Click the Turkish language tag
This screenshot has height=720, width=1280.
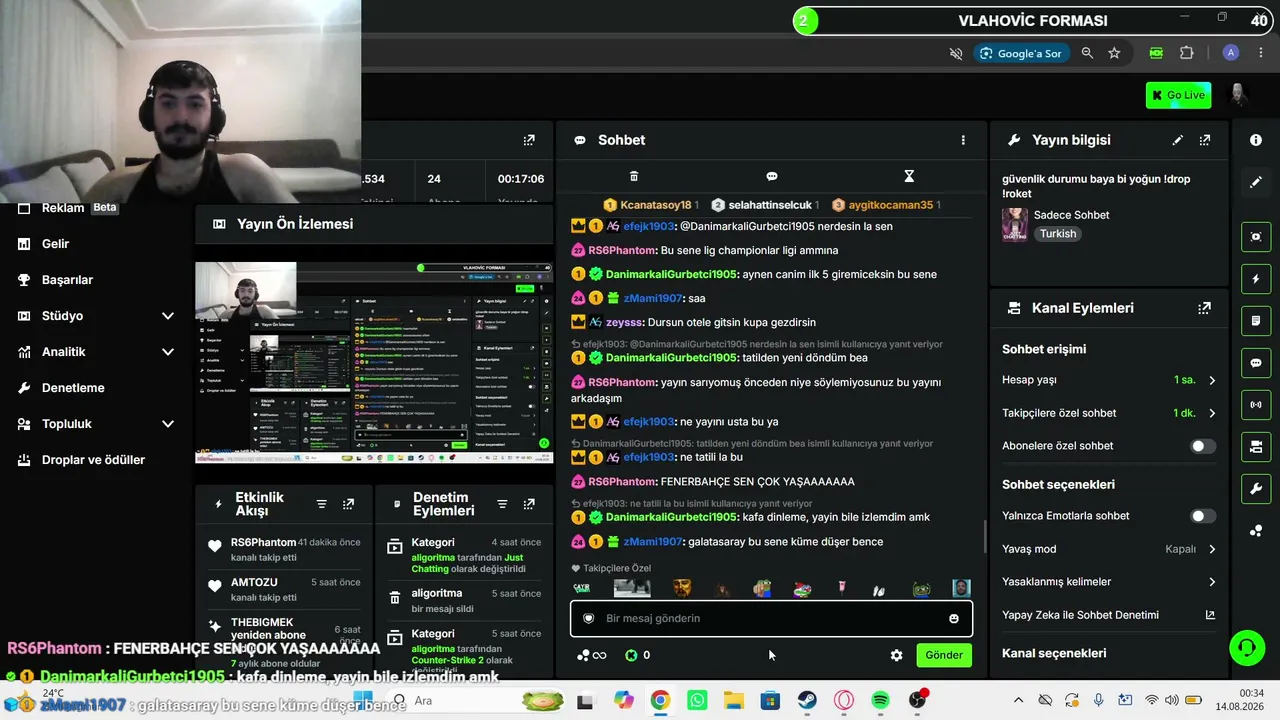click(x=1058, y=234)
